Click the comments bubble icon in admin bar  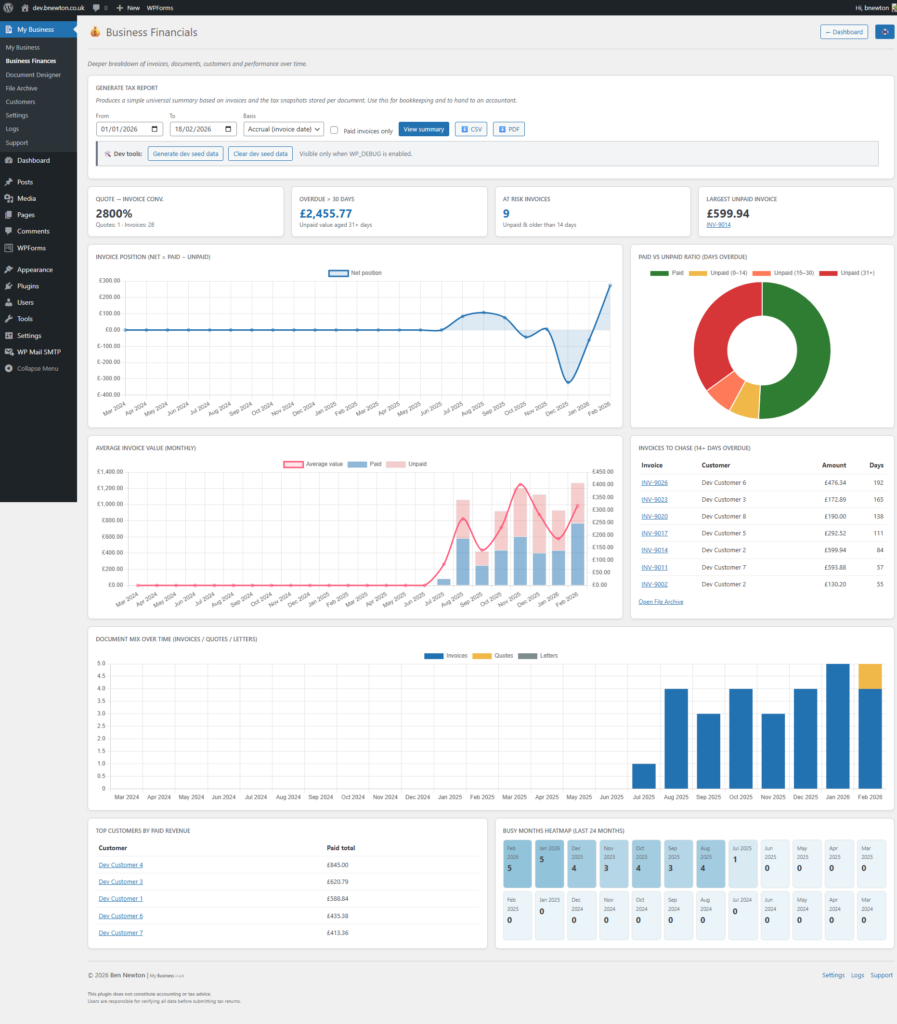tap(95, 7)
